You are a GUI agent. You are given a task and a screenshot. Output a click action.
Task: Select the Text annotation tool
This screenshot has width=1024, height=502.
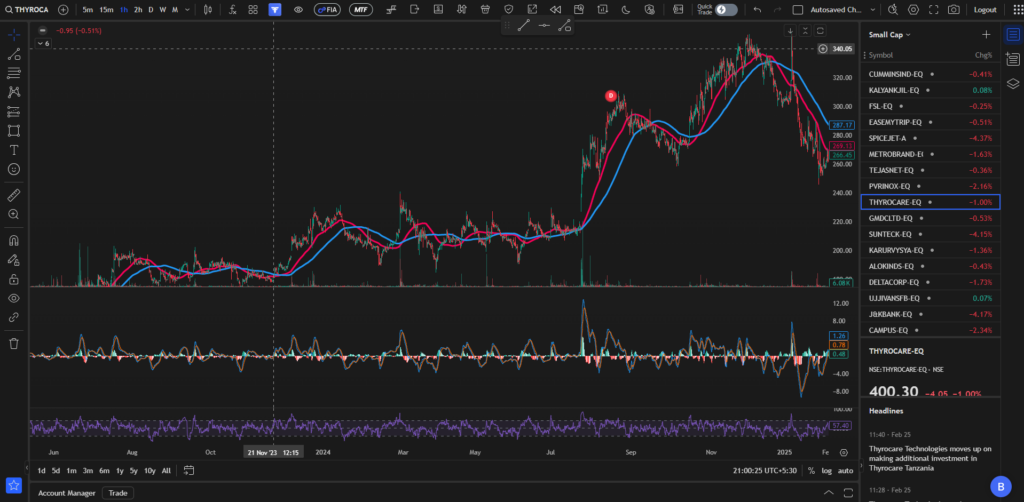14,149
